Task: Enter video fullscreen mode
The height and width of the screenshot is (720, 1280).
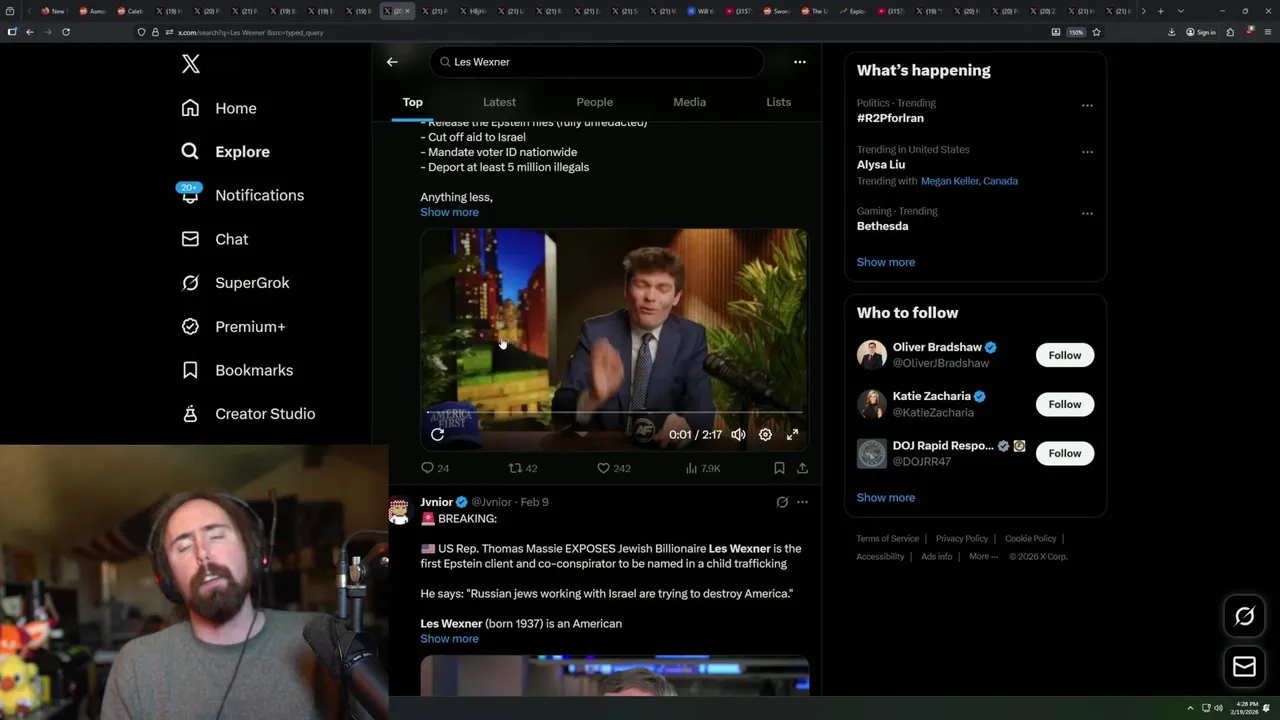Action: (x=792, y=434)
